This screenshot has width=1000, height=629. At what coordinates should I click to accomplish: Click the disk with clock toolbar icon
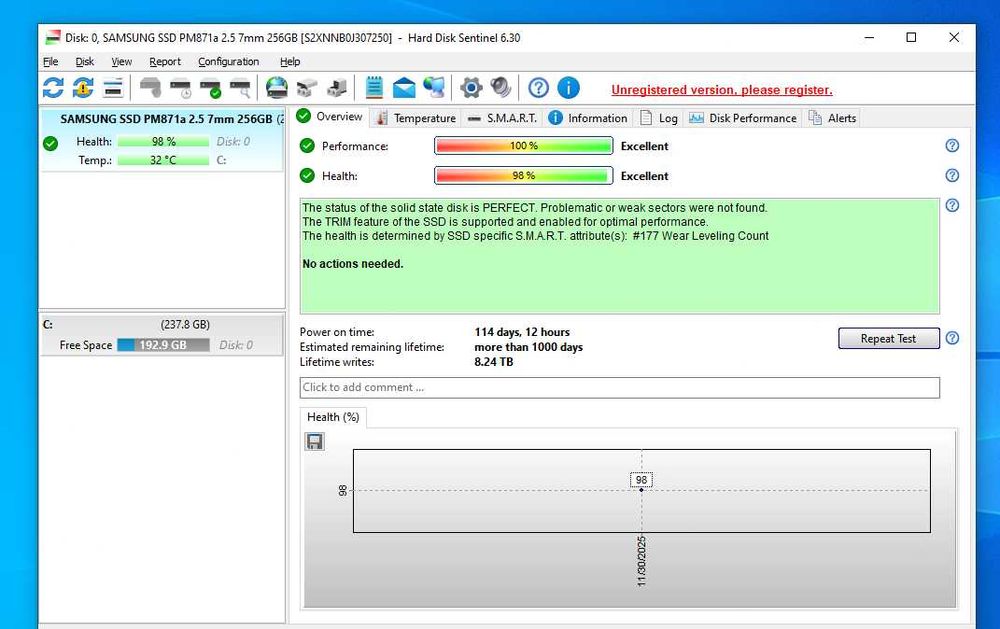180,87
